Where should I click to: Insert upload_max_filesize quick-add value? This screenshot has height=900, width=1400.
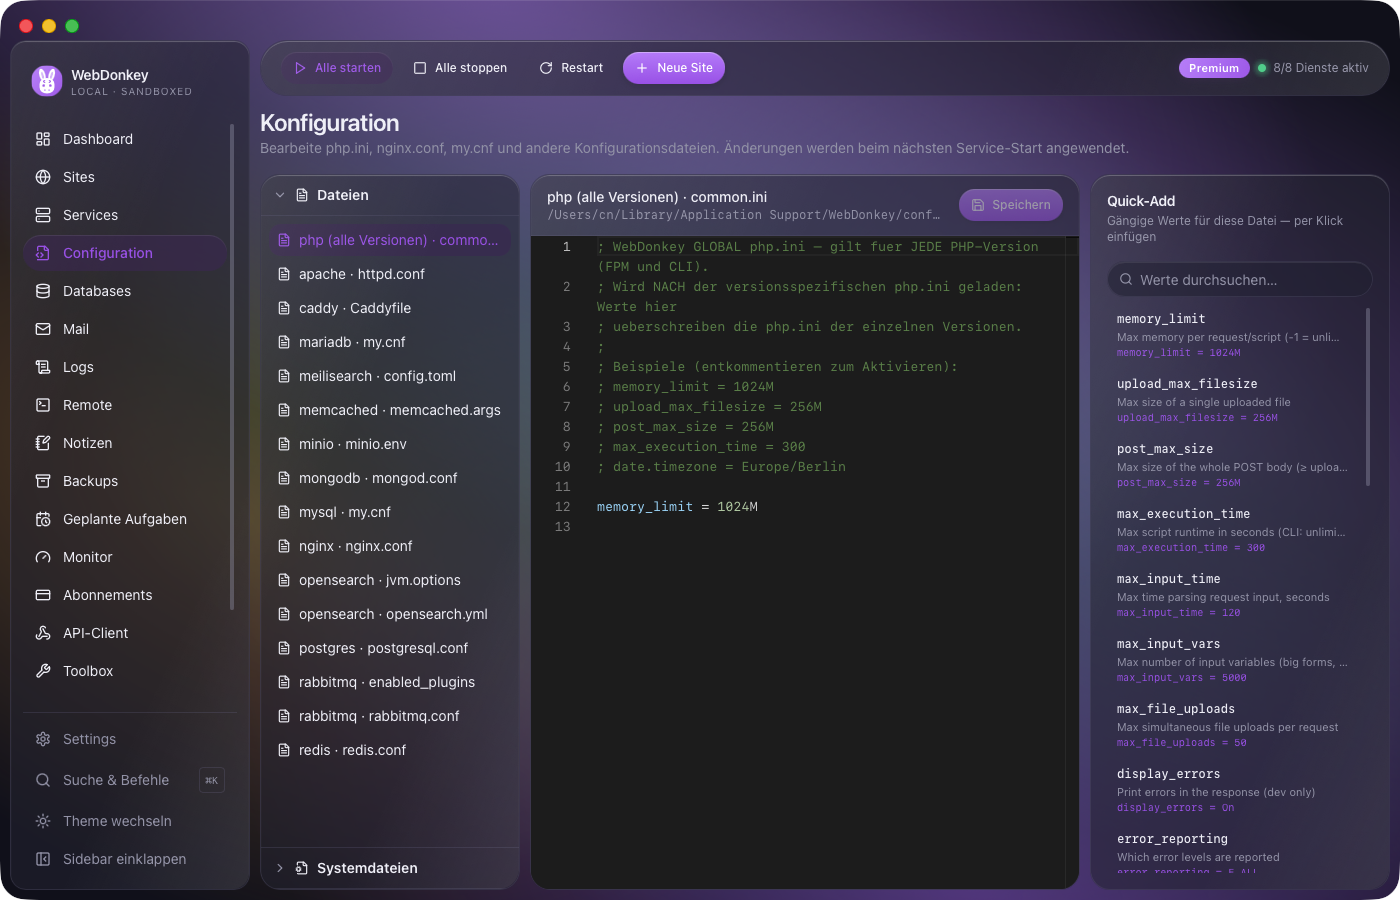(x=1234, y=400)
